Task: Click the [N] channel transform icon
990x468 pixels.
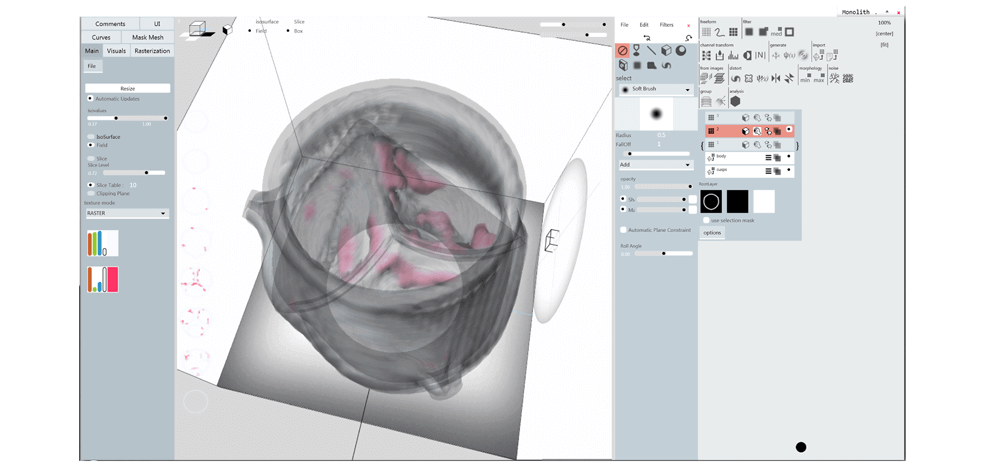Action: click(760, 56)
